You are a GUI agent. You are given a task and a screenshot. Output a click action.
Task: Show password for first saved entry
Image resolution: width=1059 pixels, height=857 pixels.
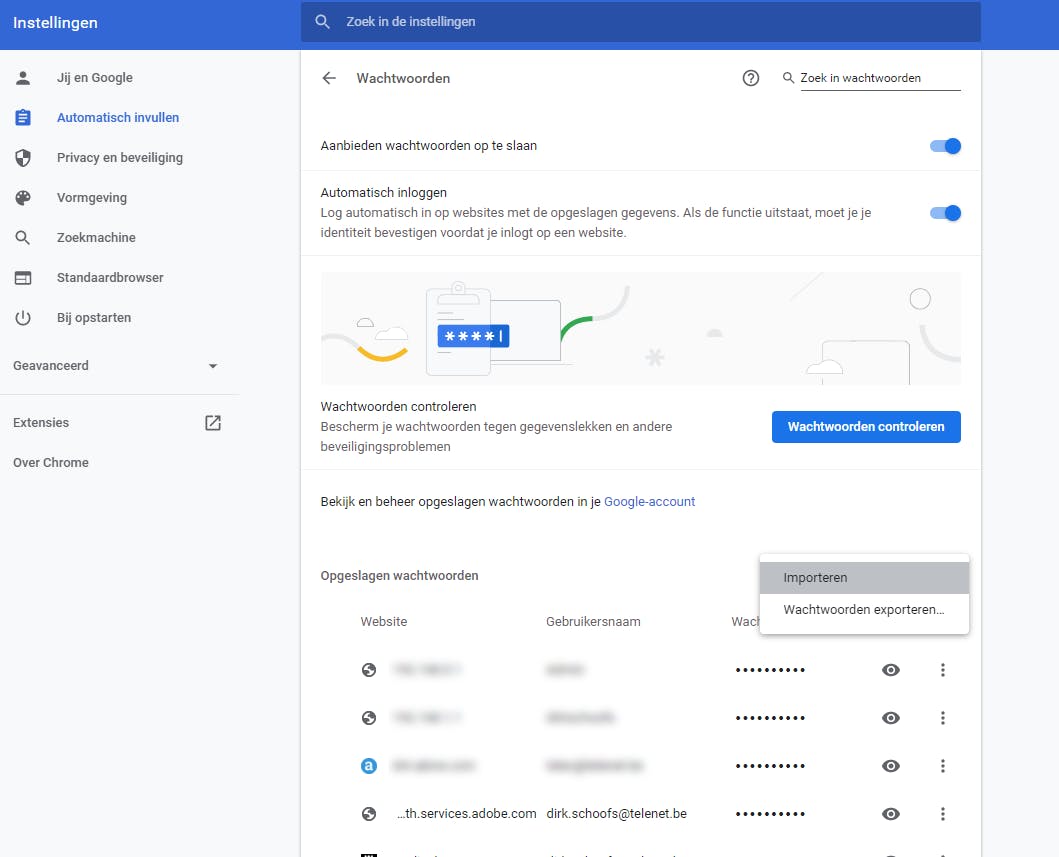tap(891, 670)
